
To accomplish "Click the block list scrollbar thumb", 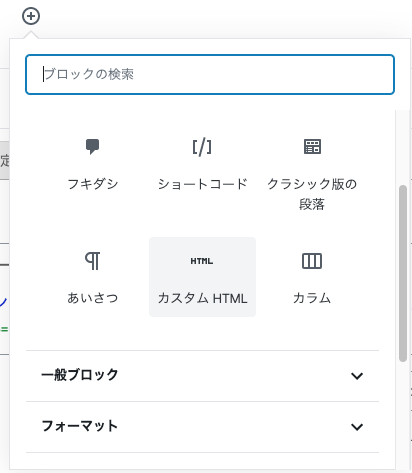I will (403, 273).
